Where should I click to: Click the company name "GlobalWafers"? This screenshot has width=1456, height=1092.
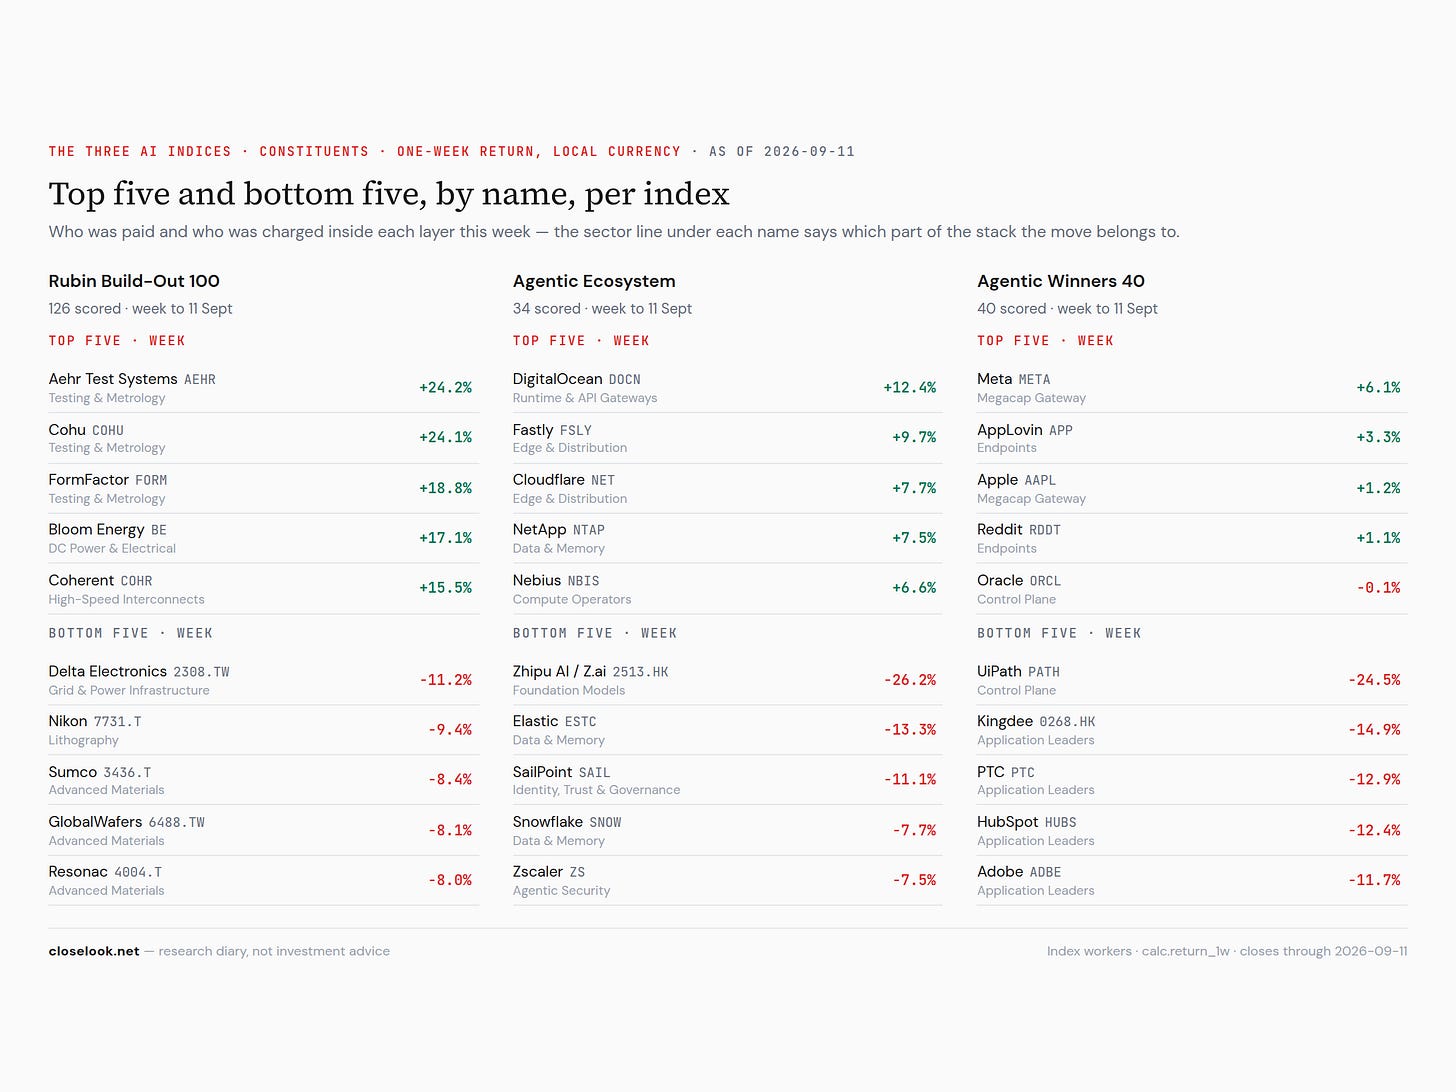click(x=96, y=821)
